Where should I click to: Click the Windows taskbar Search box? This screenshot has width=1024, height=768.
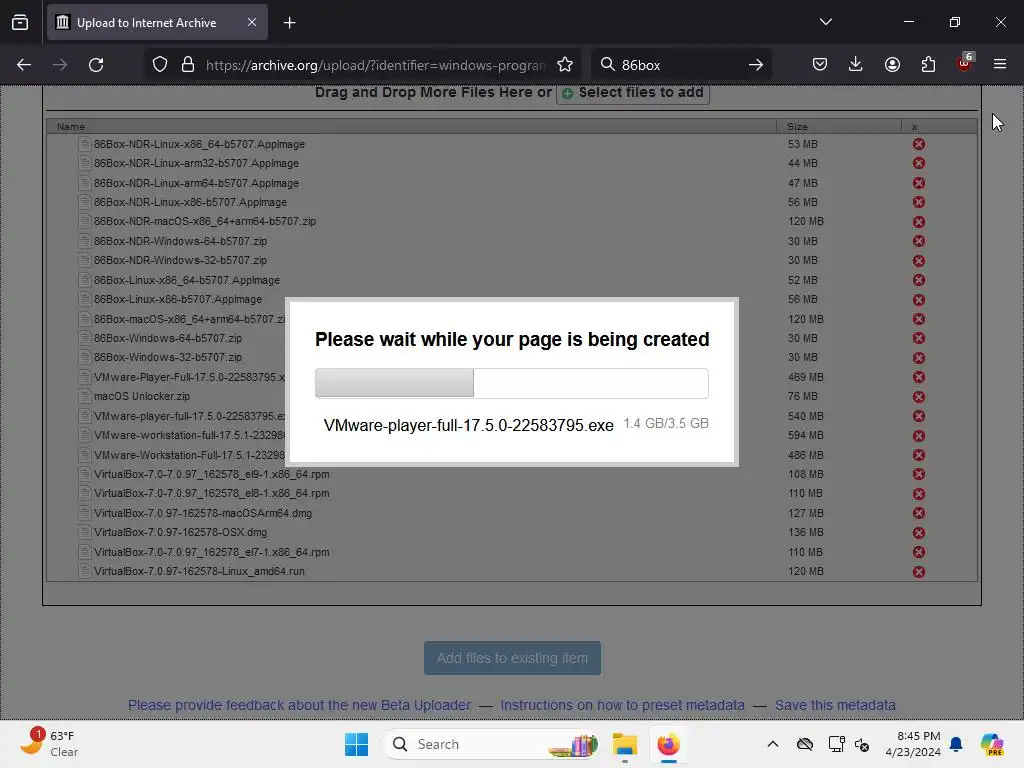click(491, 744)
